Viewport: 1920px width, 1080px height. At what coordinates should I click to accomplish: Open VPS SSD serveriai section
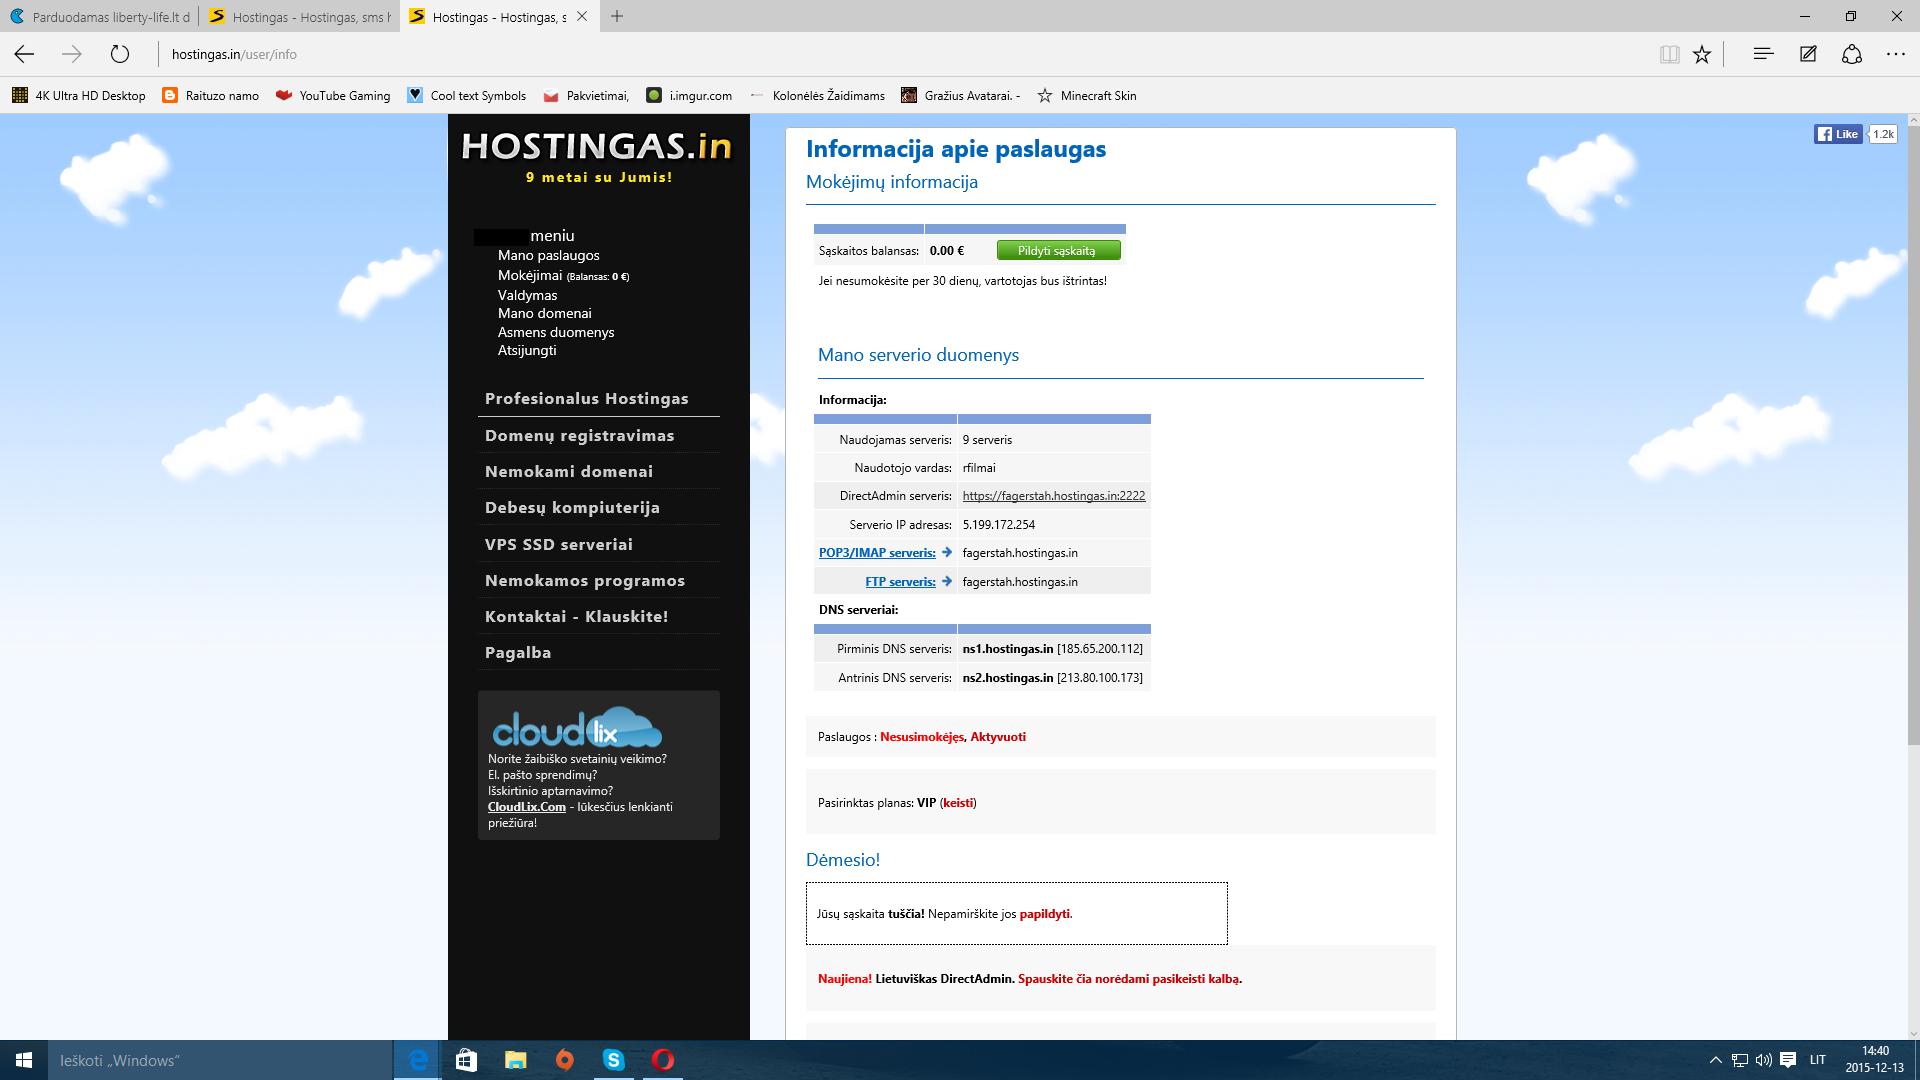click(x=558, y=544)
